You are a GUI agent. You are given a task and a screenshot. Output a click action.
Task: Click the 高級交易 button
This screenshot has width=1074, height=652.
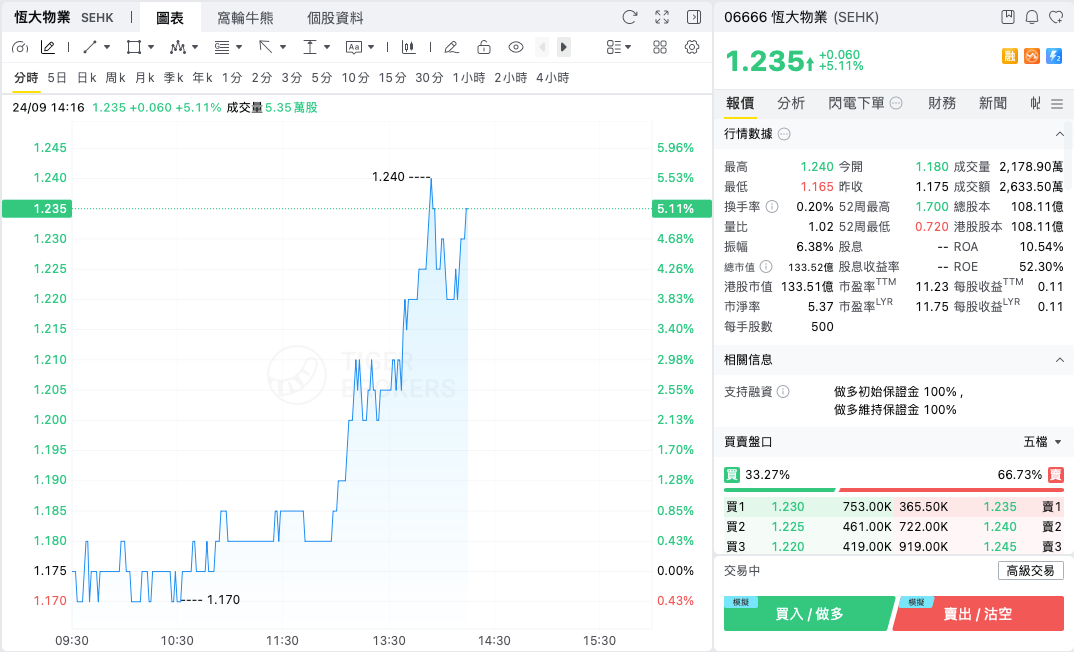pos(1030,570)
